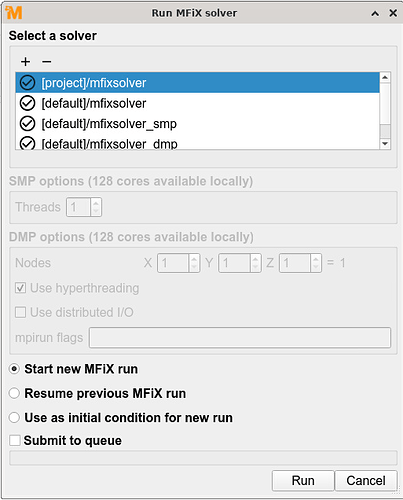This screenshot has width=403, height=500.
Task: Click the checkmark icon beside [project]/mfixsolver
Action: point(27,83)
